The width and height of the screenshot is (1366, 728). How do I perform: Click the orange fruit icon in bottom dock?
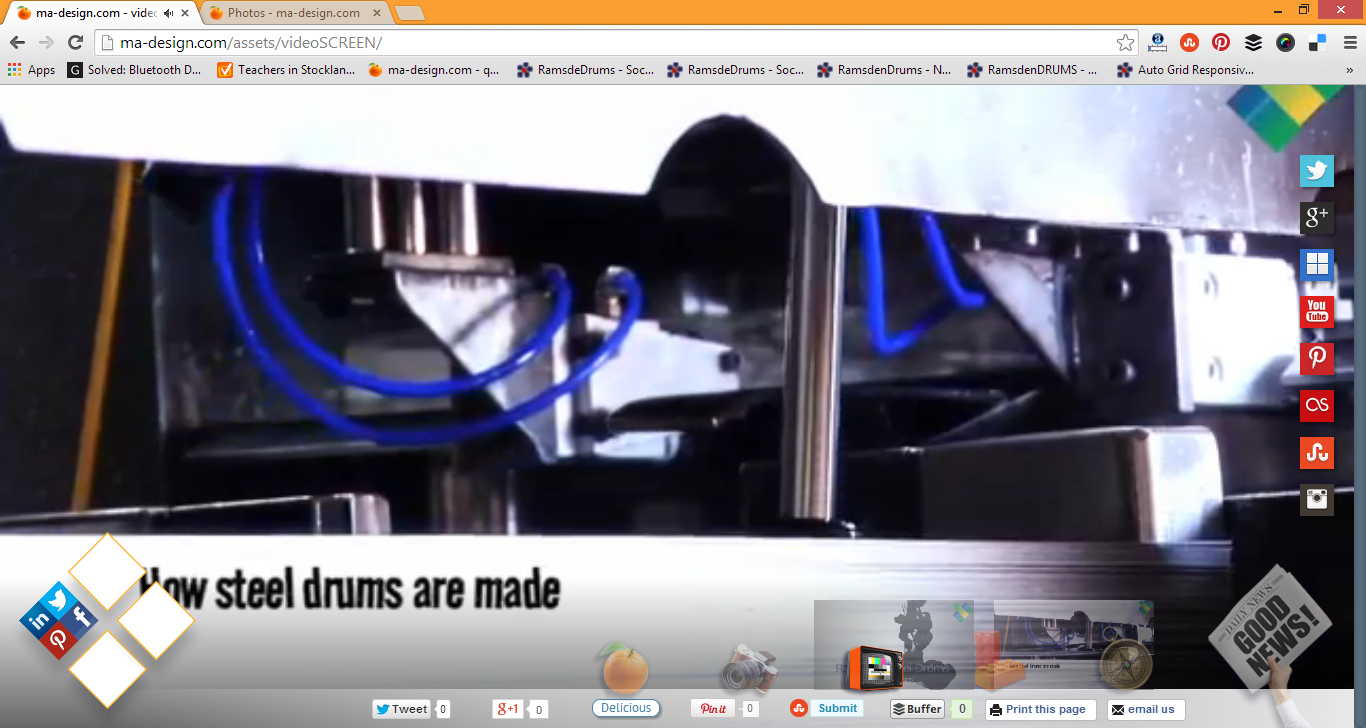[x=625, y=668]
